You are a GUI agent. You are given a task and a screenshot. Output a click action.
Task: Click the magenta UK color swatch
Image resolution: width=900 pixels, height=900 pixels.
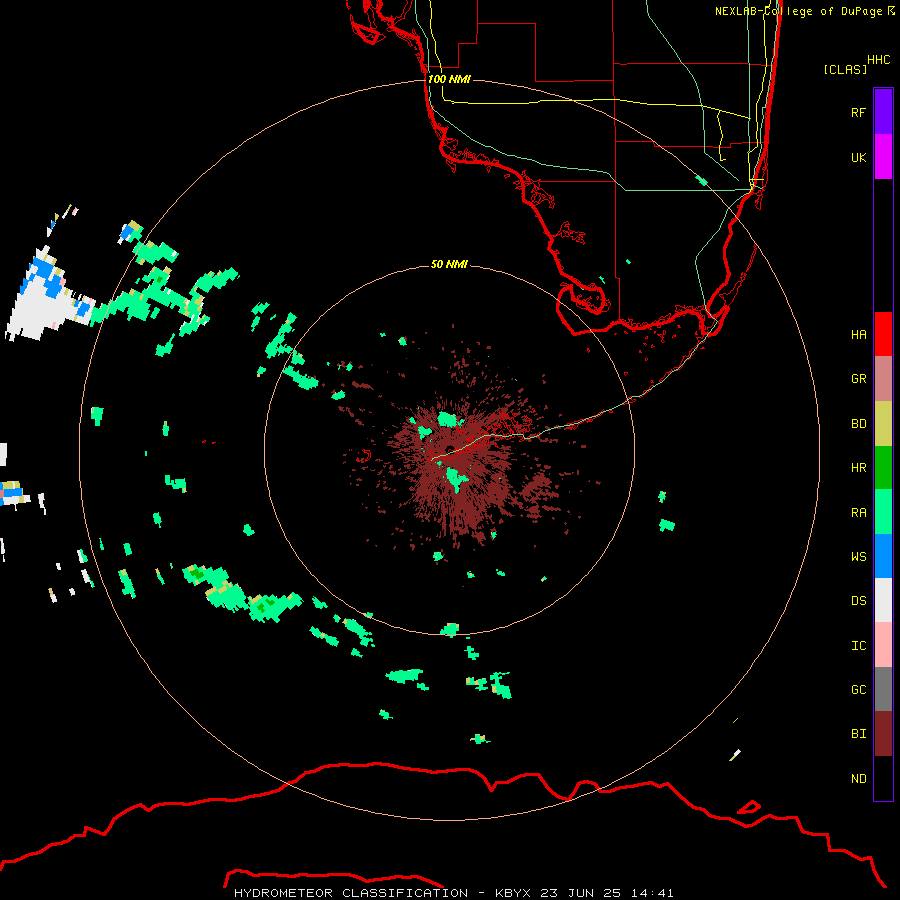[883, 157]
